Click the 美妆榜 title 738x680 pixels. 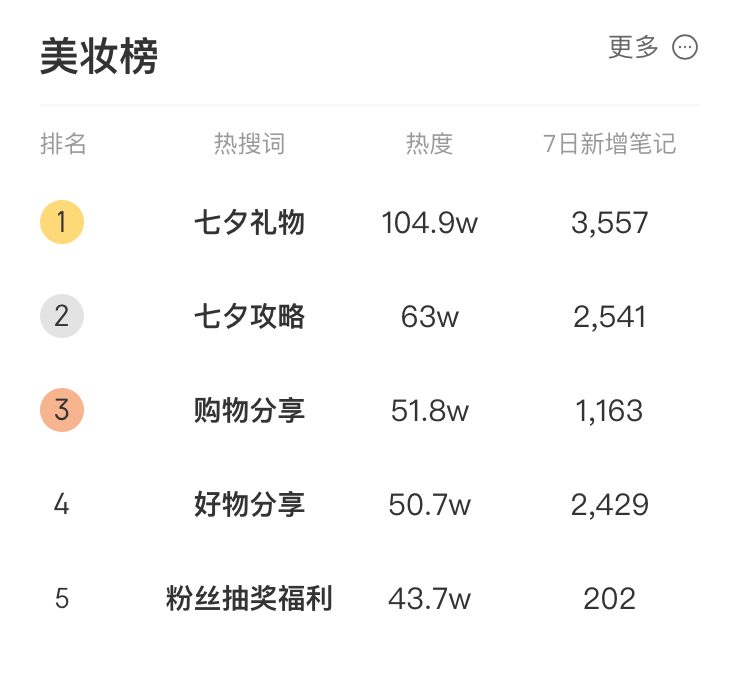pyautogui.click(x=99, y=56)
